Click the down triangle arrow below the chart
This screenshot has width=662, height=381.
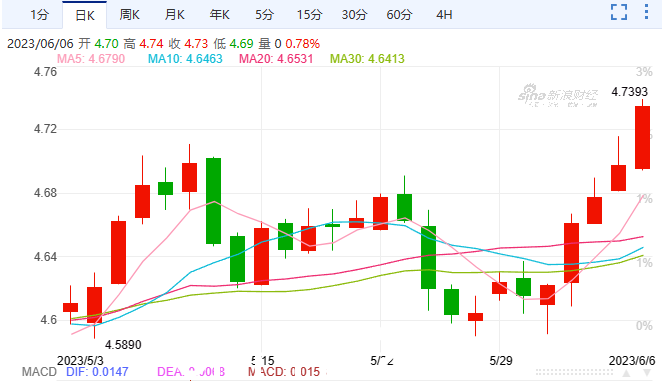(x=647, y=373)
